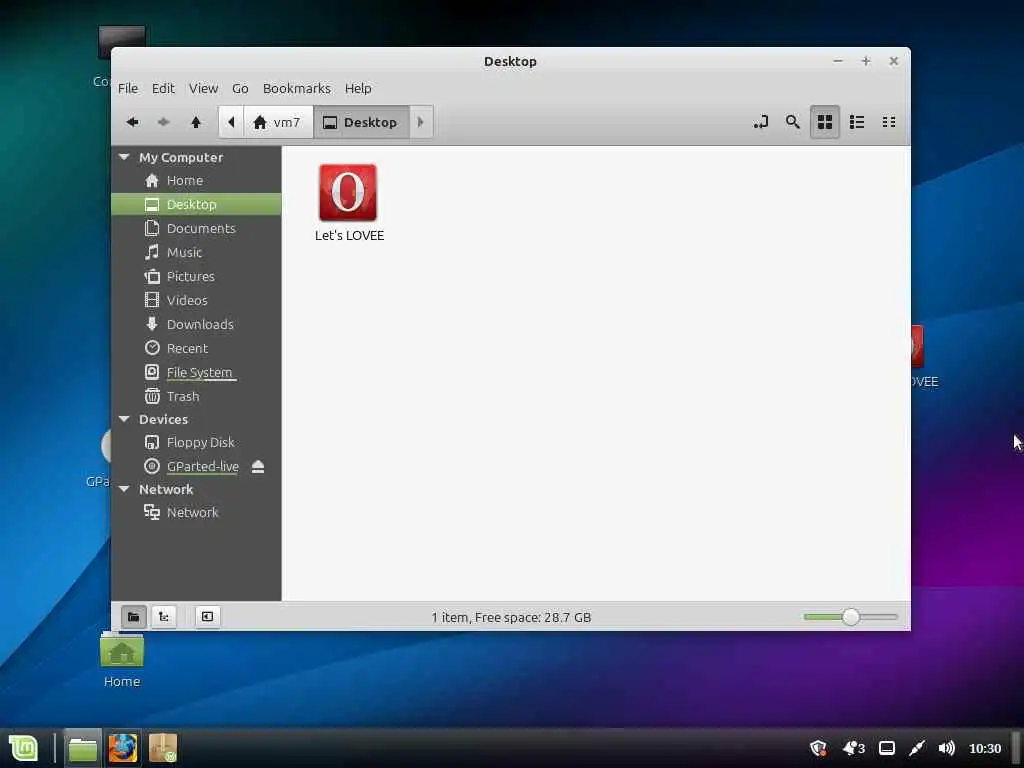Open the Help menu

point(358,88)
